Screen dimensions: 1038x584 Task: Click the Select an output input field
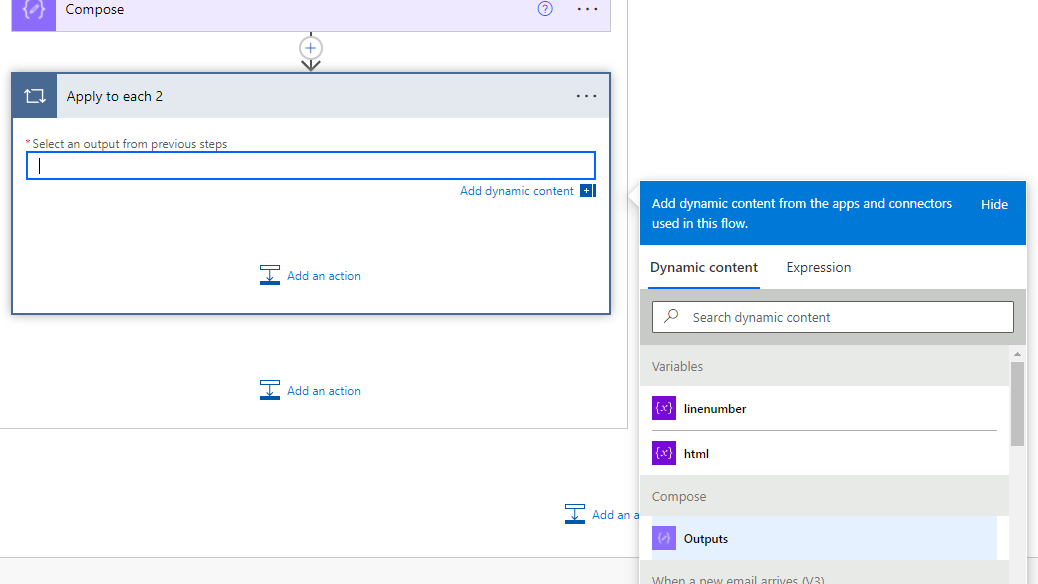pos(310,165)
